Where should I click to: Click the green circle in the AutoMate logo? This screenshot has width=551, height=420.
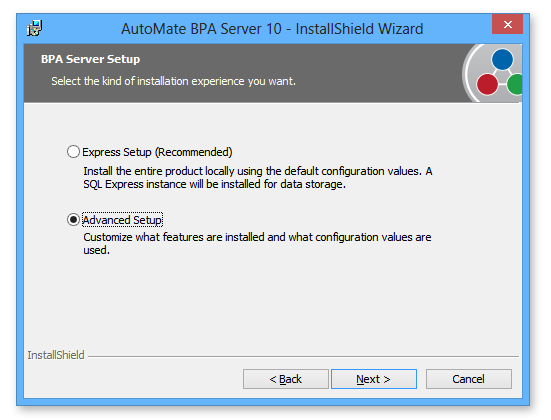tap(516, 84)
